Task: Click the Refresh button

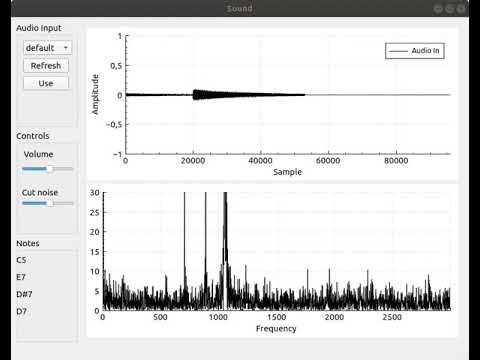Action: click(x=46, y=66)
